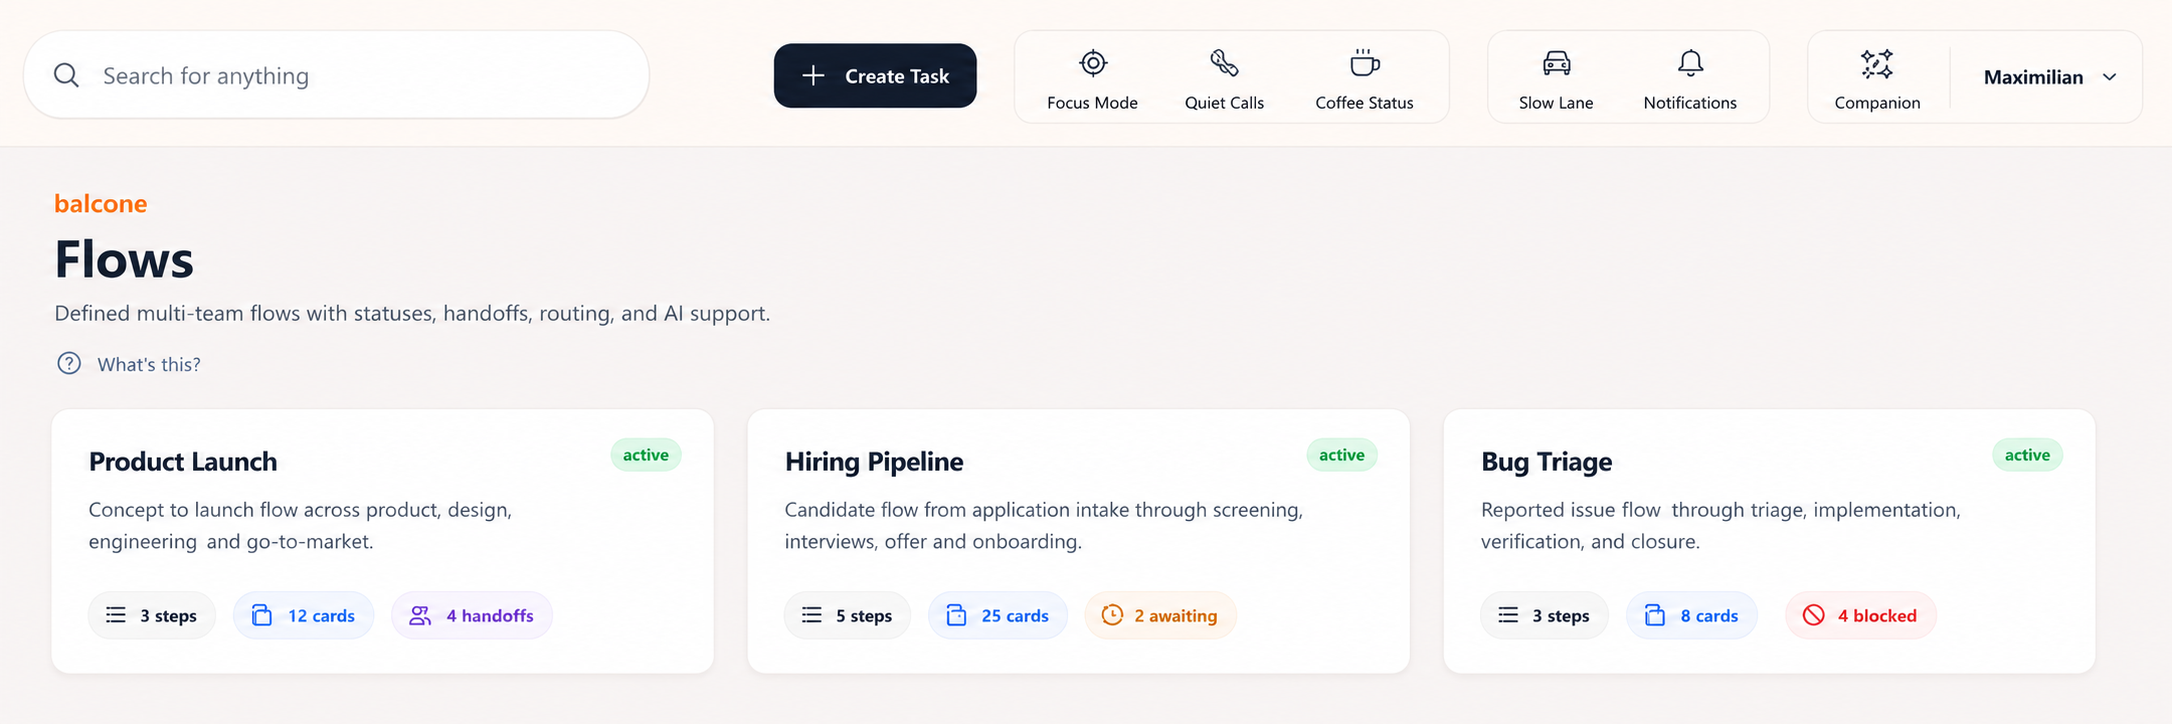
Task: Click steps list icon on Bug Triage
Action: (1508, 615)
